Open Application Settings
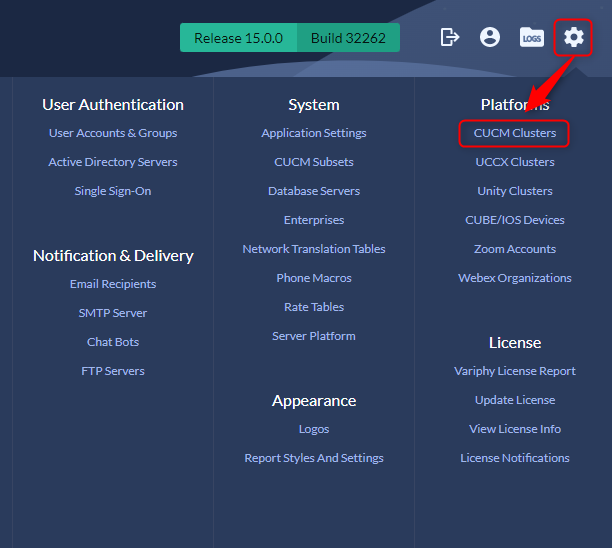The image size is (612, 548). 314,133
